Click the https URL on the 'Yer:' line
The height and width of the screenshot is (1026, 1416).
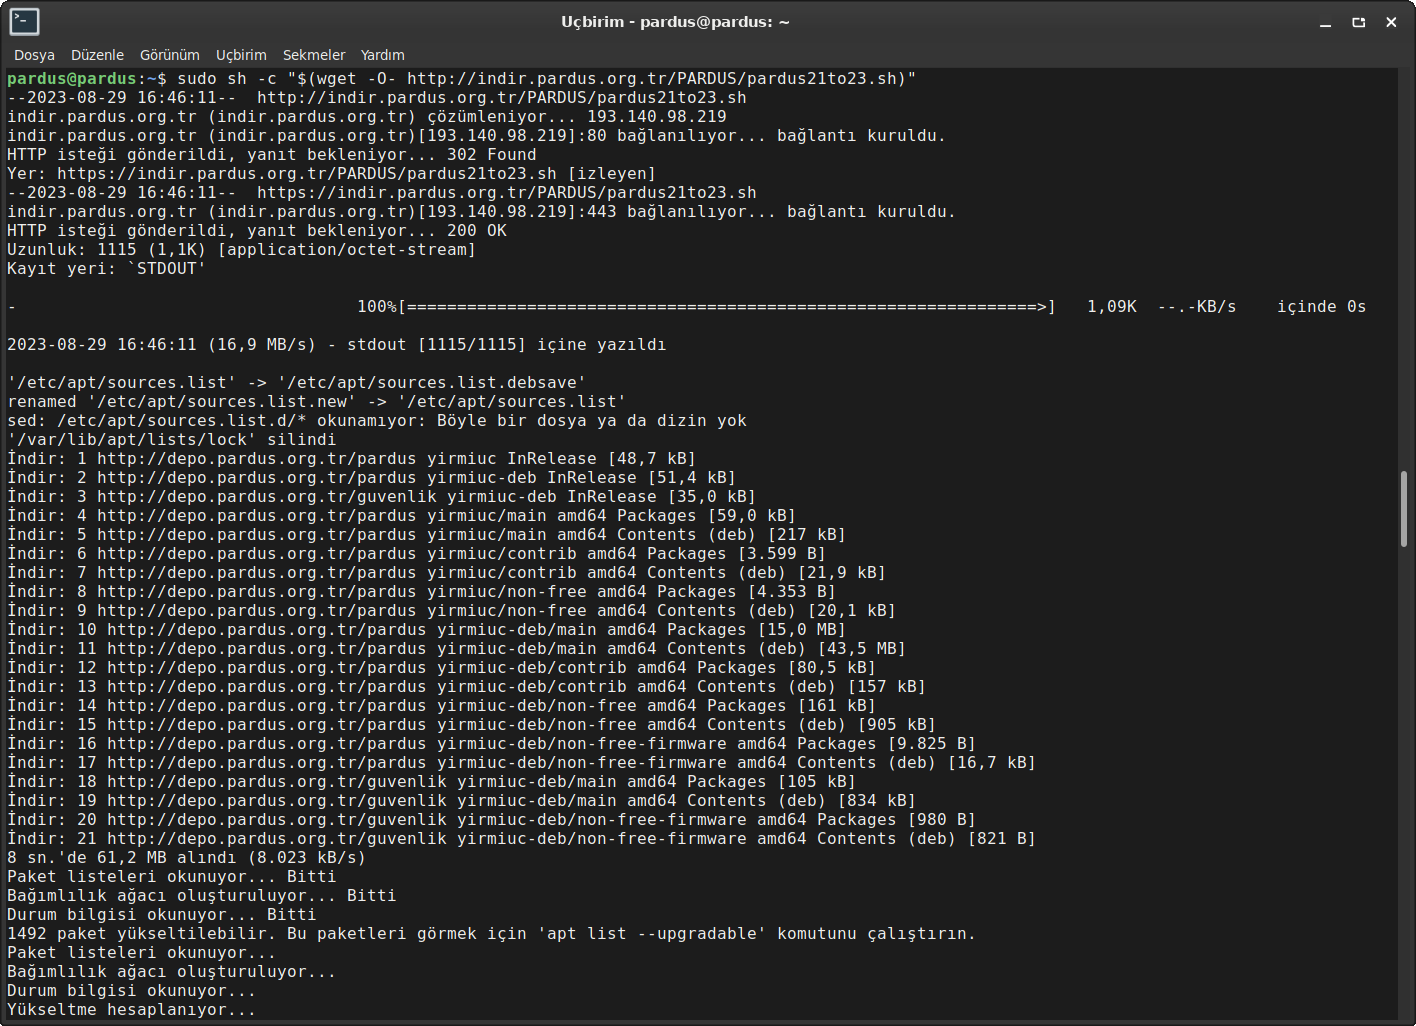306,174
